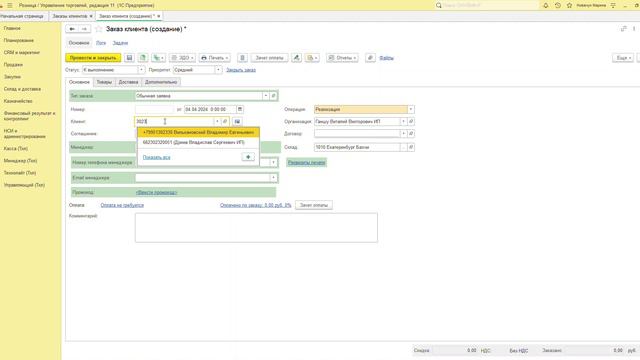Open the 'create based on' green icon dropdown
The width and height of the screenshot is (640, 360).
(x=158, y=58)
